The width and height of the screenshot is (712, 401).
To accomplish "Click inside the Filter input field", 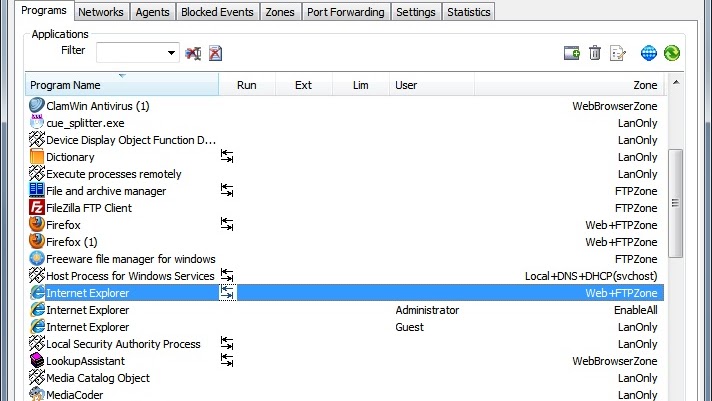I will [x=131, y=53].
